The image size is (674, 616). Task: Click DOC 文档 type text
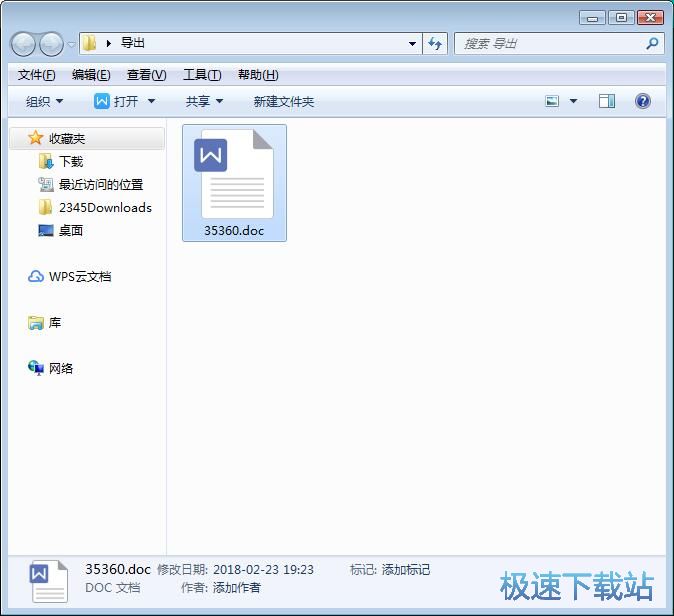click(x=113, y=587)
